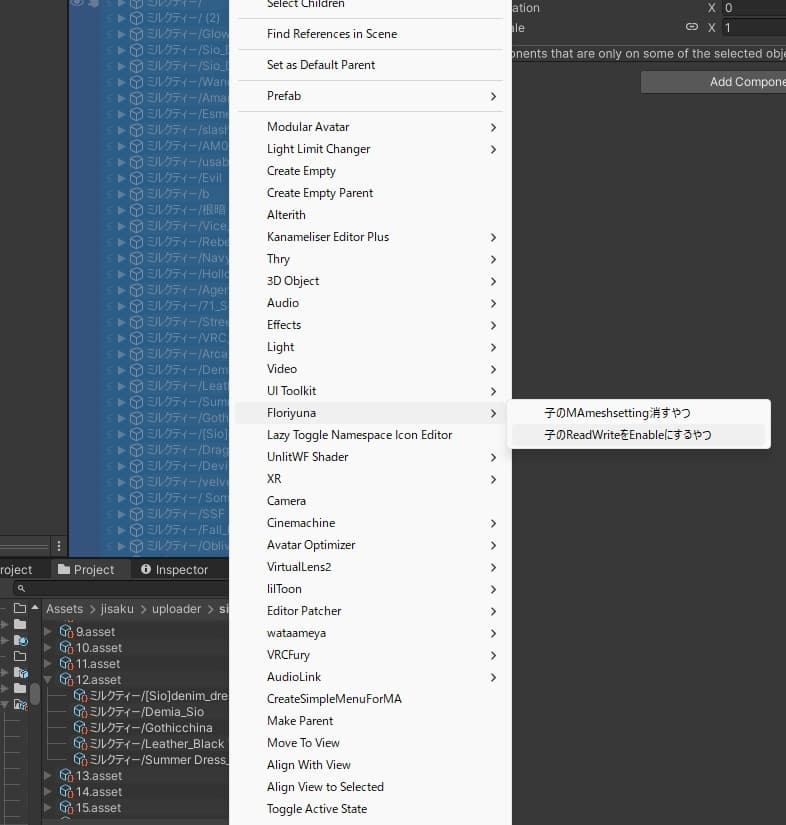Click the uploader breadcrumb folder link
This screenshot has height=825, width=786.
(176, 609)
